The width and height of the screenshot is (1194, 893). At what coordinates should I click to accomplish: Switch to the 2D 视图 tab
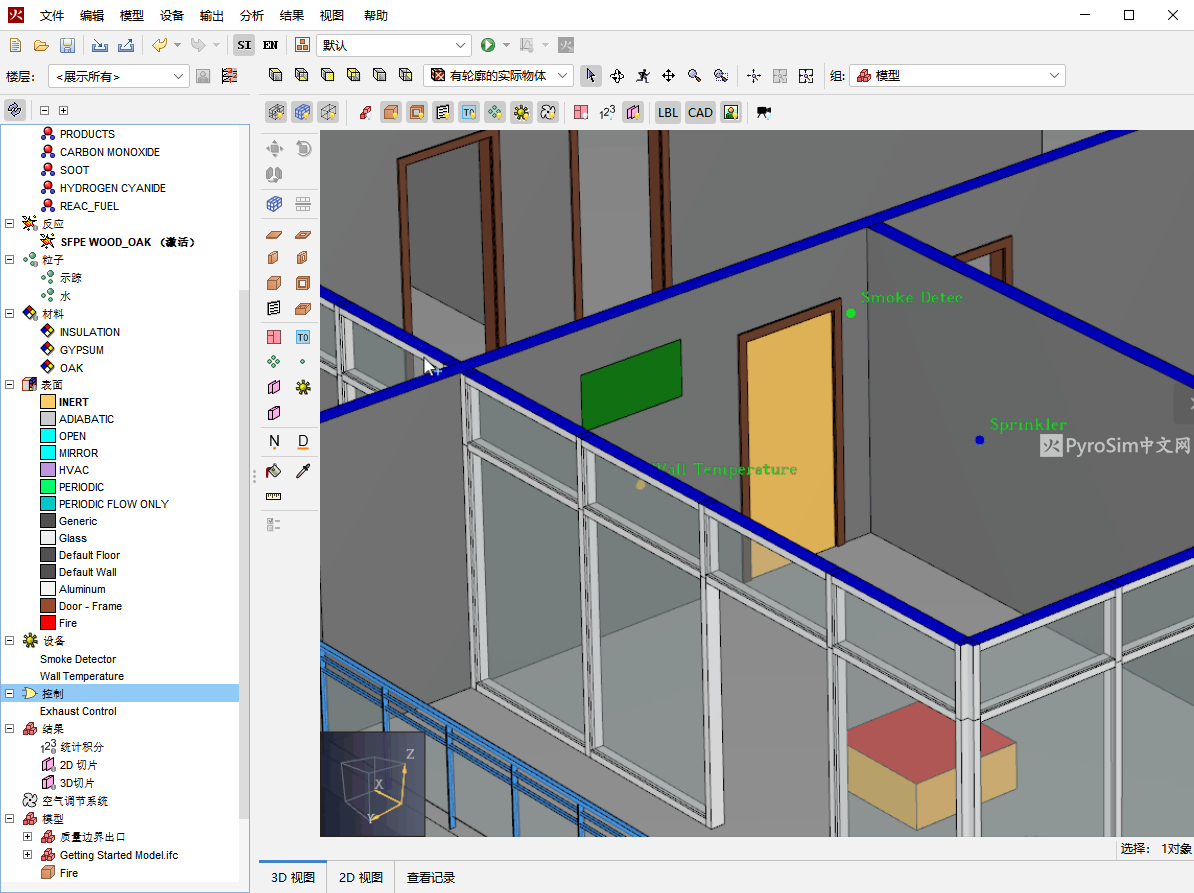coord(361,878)
